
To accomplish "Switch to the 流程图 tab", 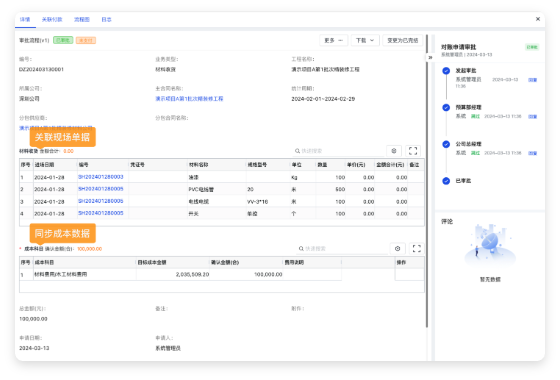I will click(82, 20).
